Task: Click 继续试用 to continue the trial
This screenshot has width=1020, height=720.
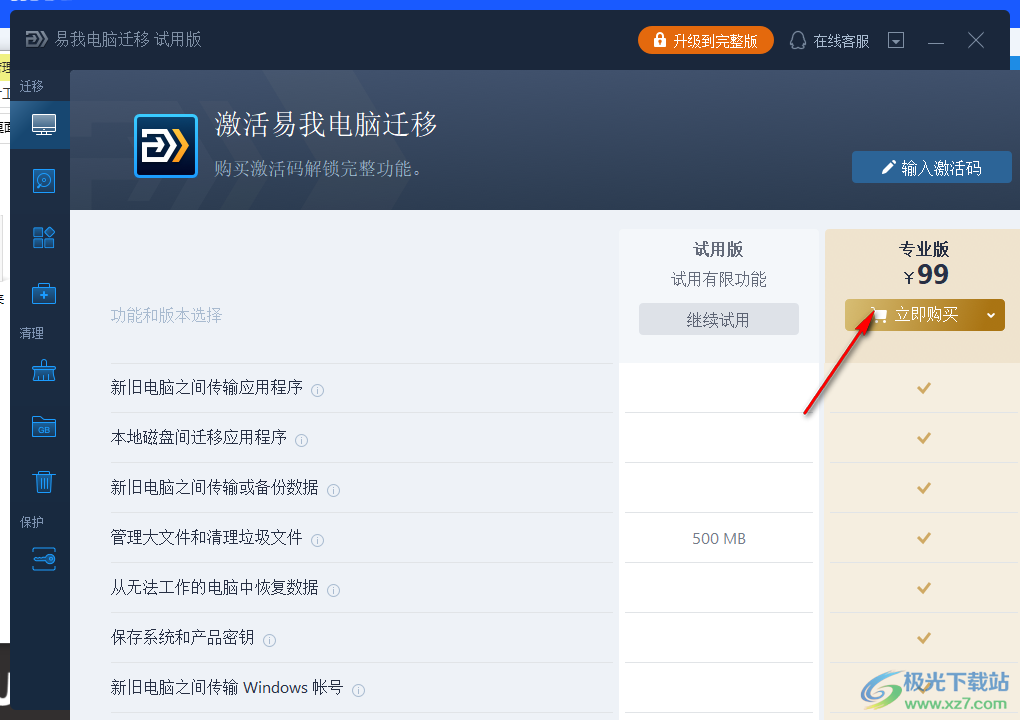Action: [x=718, y=320]
